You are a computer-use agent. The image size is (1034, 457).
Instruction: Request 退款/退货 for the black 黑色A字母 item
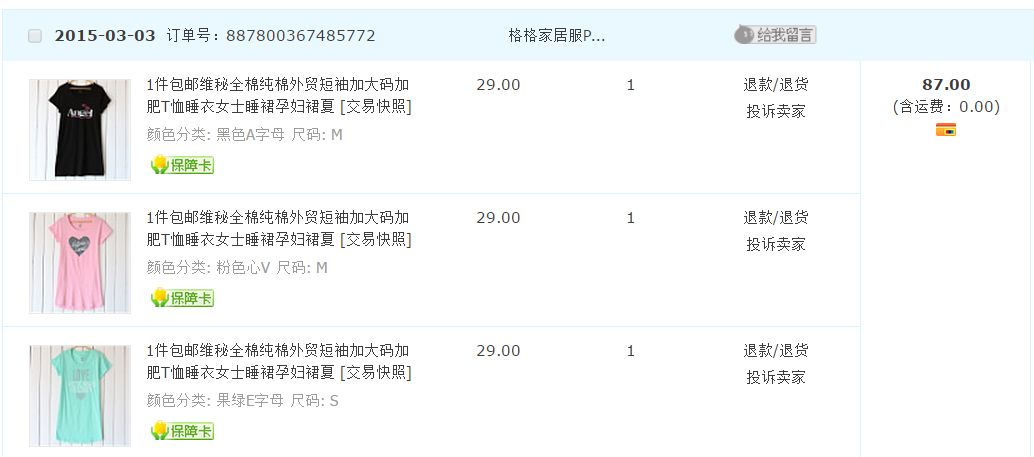pos(775,85)
